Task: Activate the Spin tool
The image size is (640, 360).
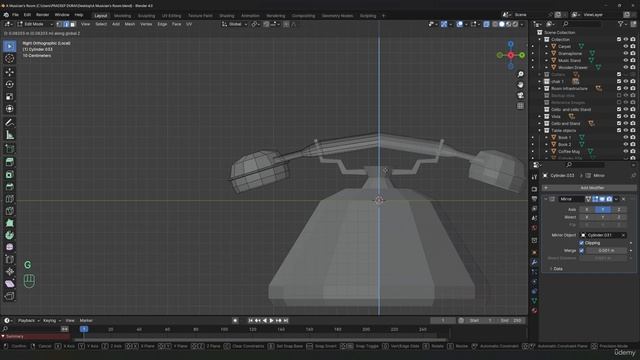Action: point(9,235)
